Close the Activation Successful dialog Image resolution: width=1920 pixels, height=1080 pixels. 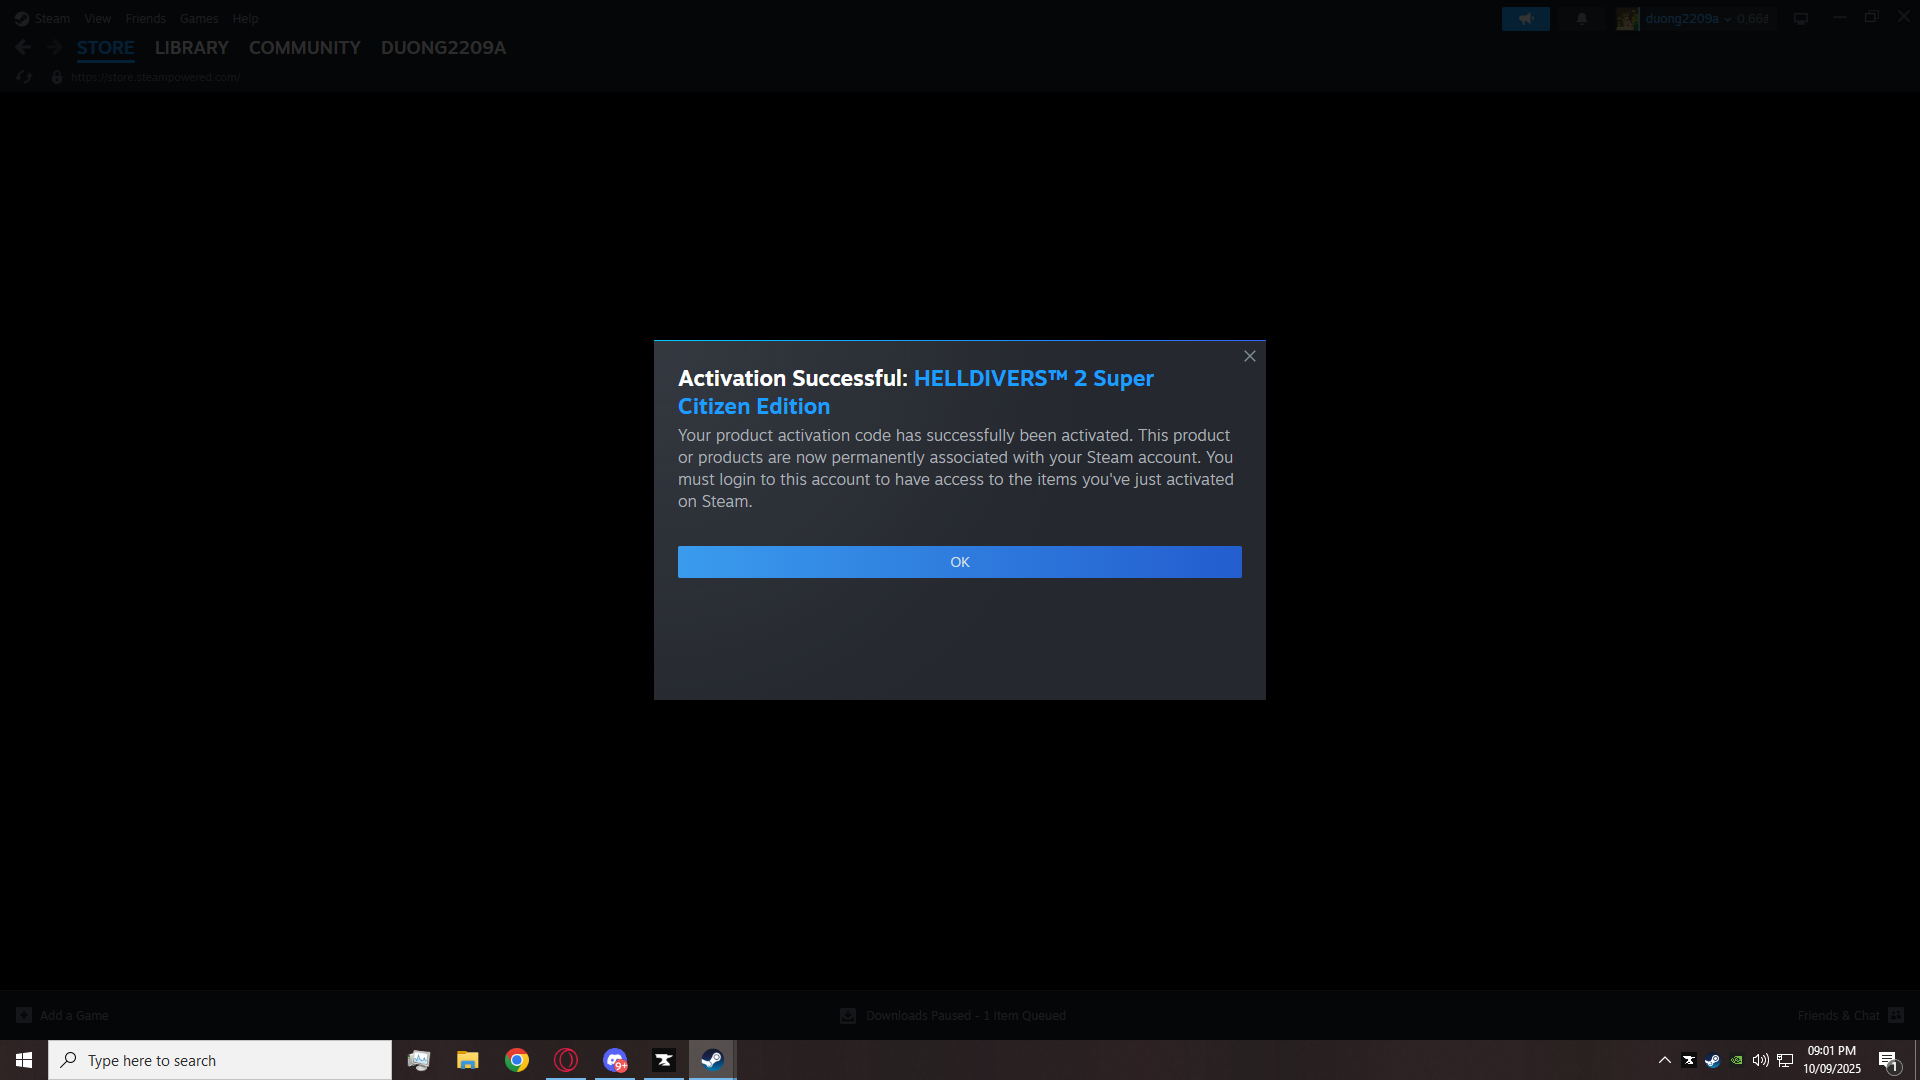click(1249, 356)
